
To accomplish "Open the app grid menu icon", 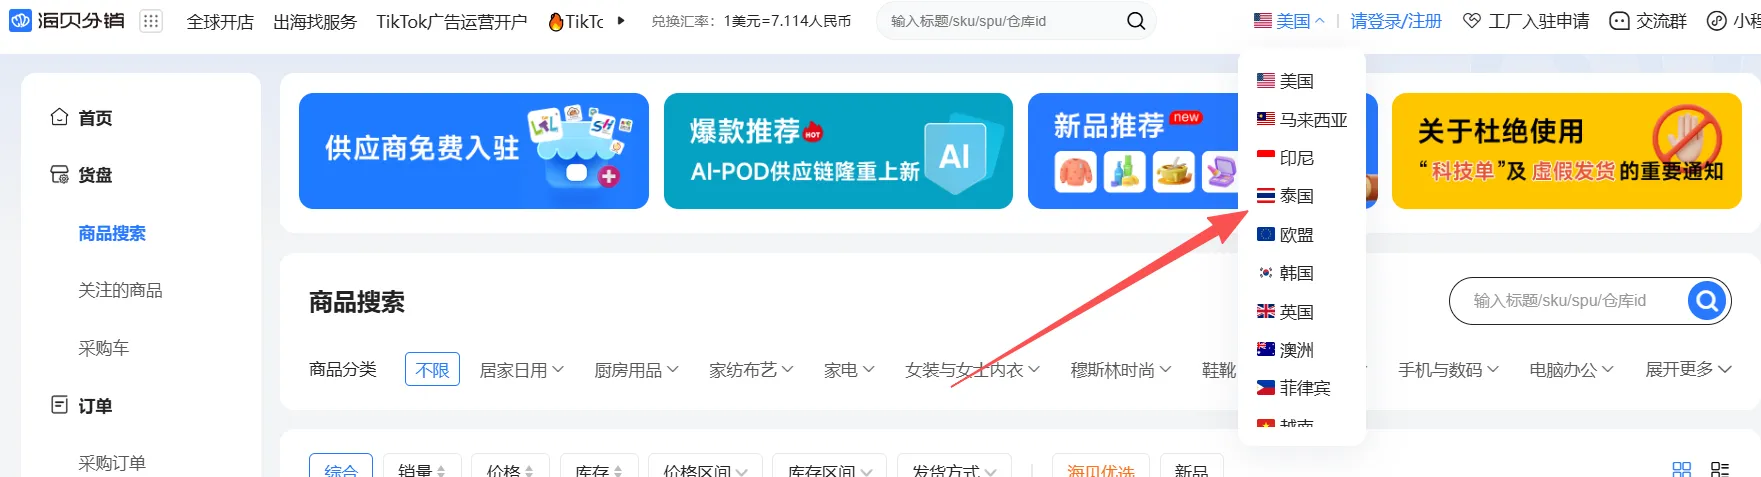I will 151,21.
